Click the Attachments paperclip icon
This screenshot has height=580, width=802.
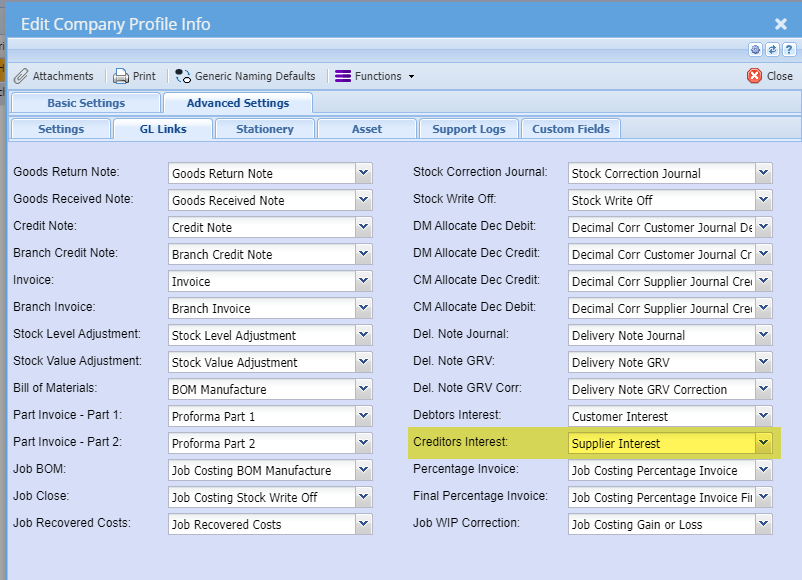[x=21, y=76]
